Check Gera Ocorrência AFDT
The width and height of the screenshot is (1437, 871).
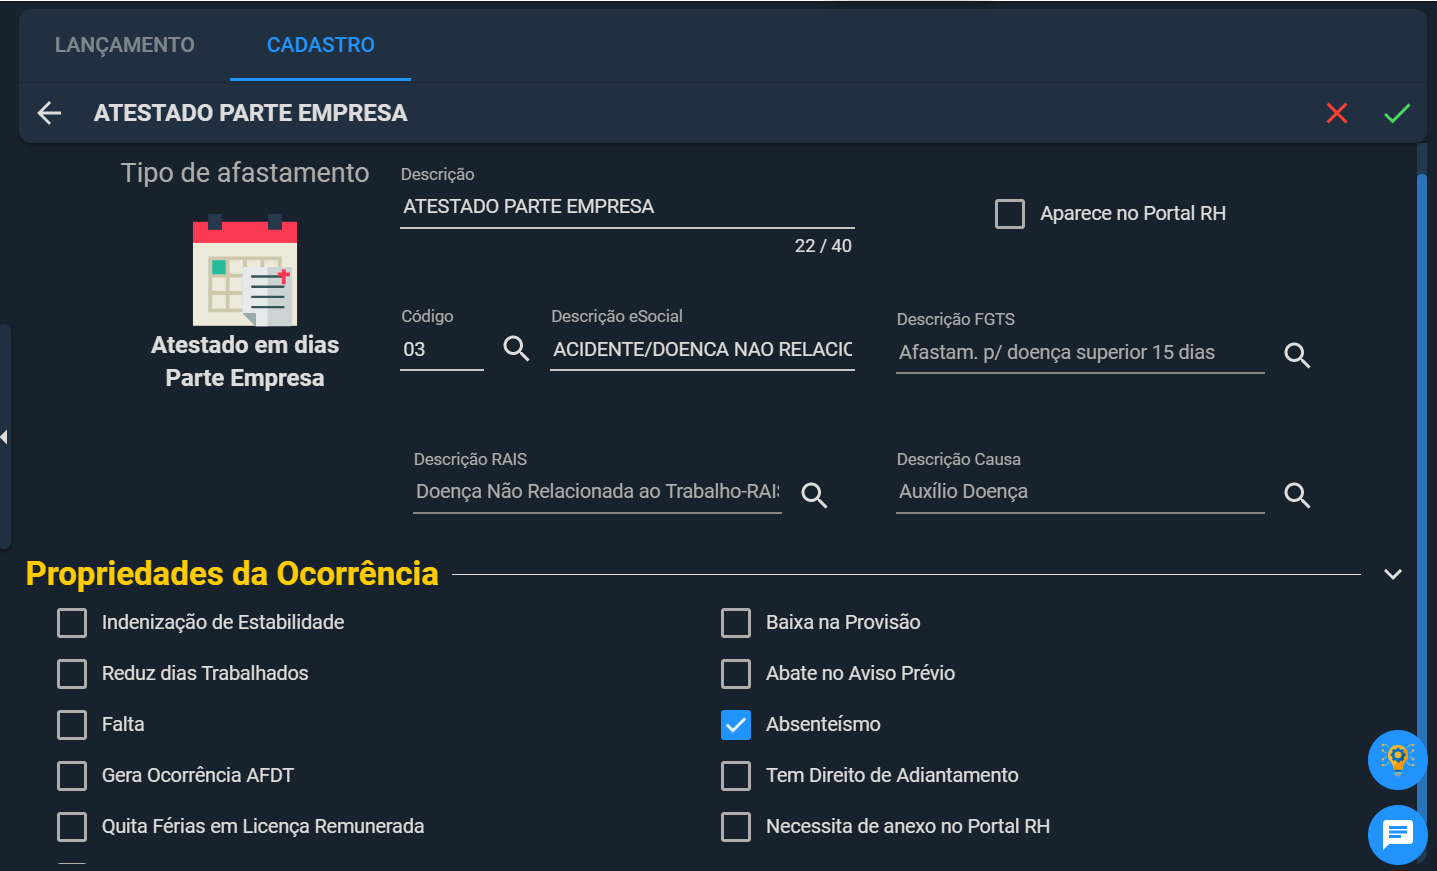point(72,775)
